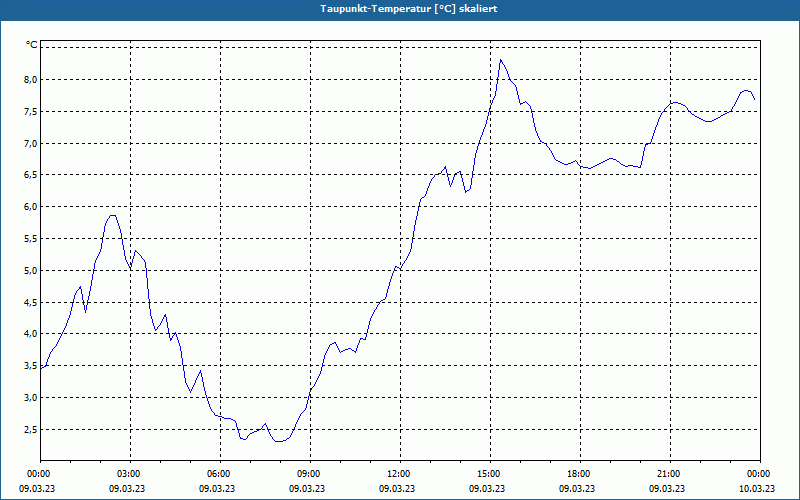The width and height of the screenshot is (800, 500).
Task: Click the 18:00 time label on the x-axis
Action: pos(578,474)
